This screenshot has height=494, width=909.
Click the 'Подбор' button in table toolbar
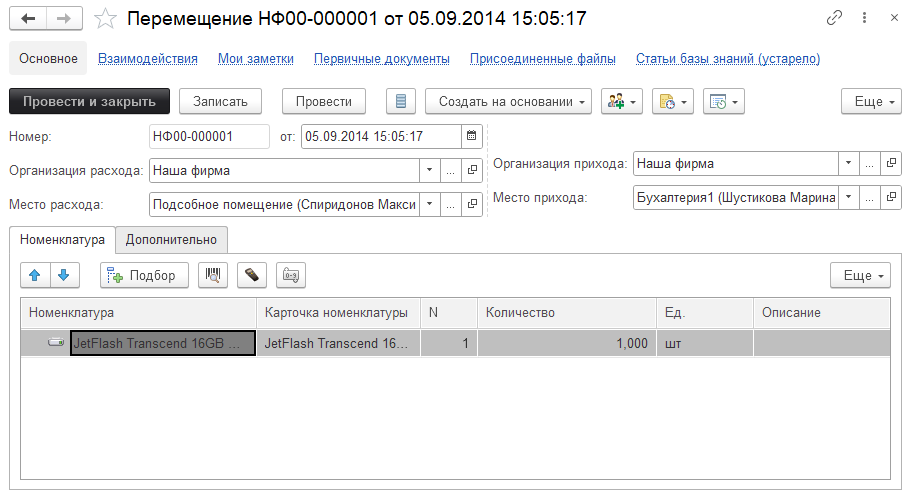point(144,276)
